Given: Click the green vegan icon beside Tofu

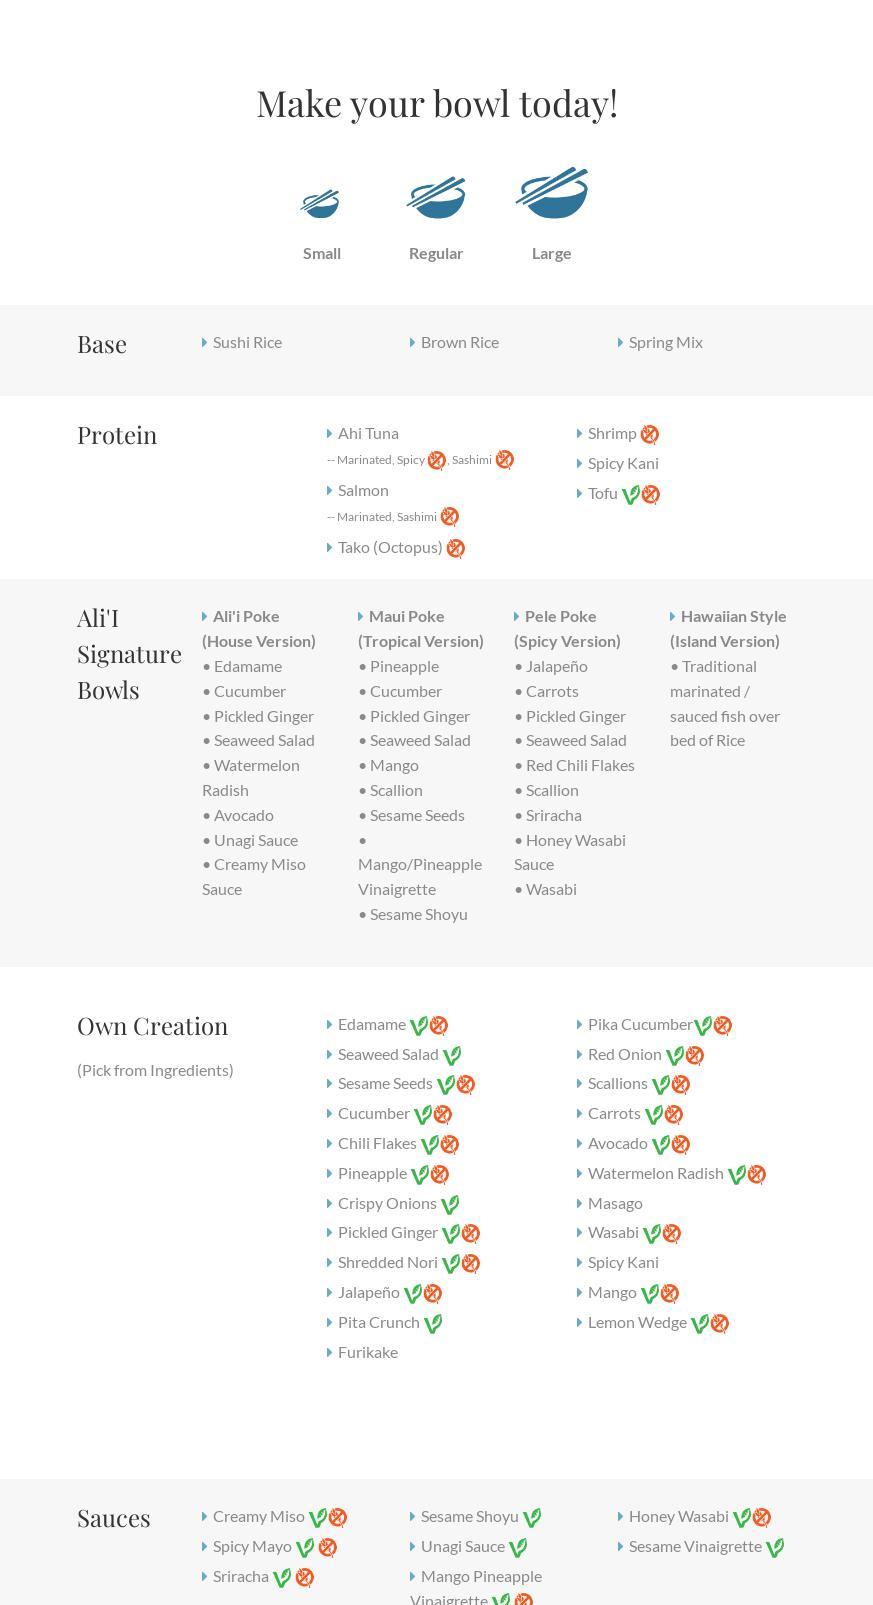Looking at the screenshot, I should [x=630, y=494].
